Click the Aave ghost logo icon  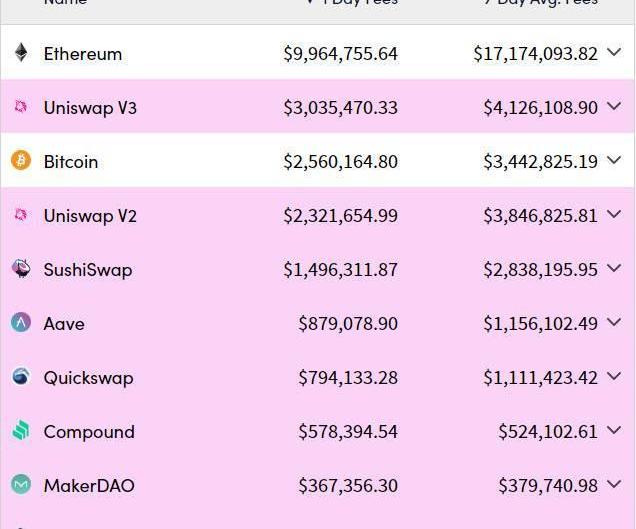point(21,323)
